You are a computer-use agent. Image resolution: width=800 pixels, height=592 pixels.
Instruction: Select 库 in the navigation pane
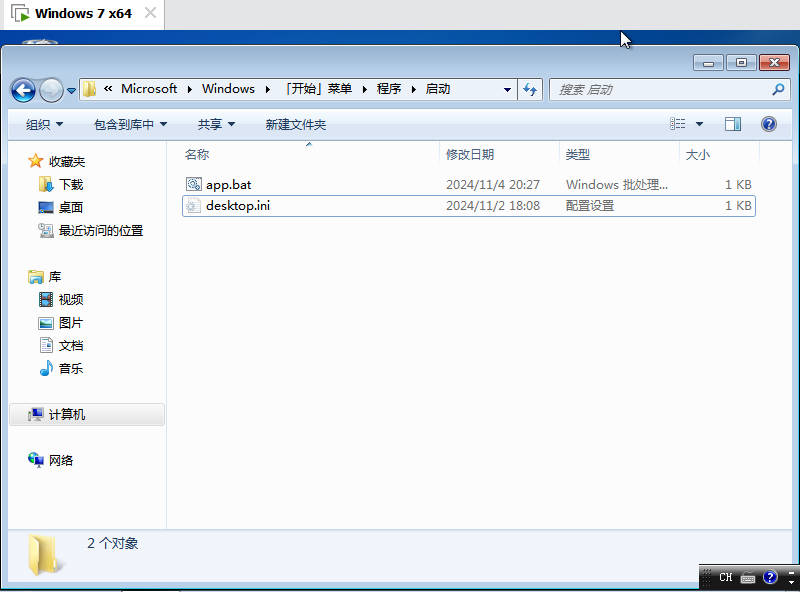pos(55,277)
